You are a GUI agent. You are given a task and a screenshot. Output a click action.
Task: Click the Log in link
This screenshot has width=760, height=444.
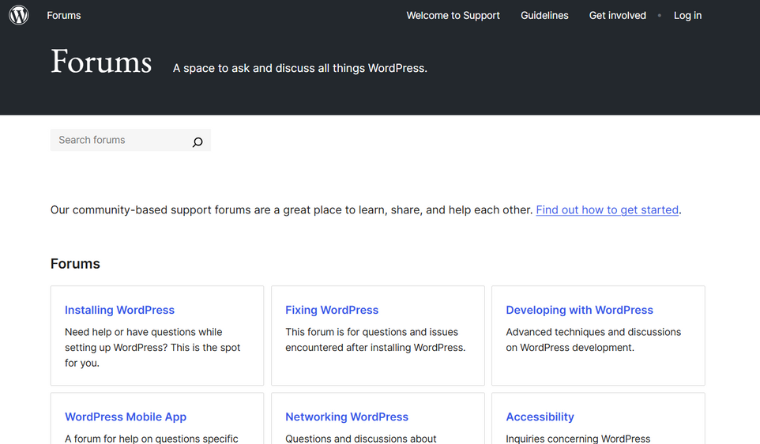click(687, 16)
